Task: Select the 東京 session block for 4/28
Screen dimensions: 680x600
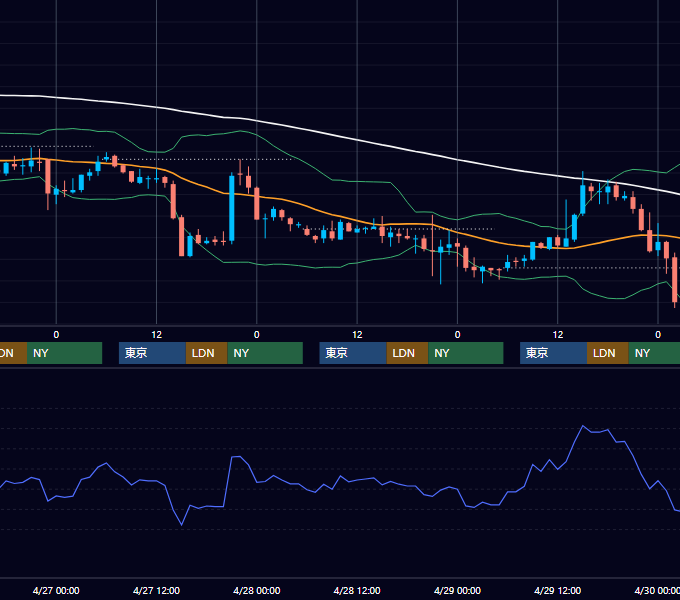Action: (x=353, y=353)
